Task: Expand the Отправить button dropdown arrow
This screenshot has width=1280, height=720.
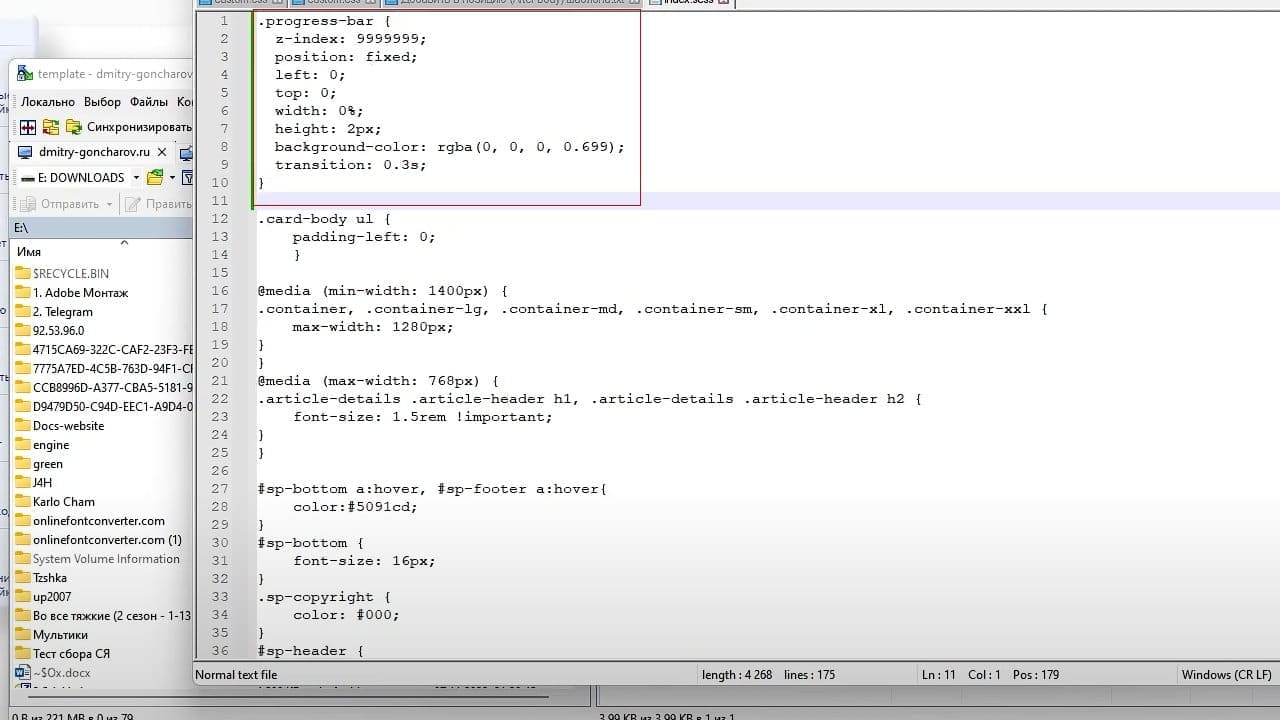Action: point(109,204)
